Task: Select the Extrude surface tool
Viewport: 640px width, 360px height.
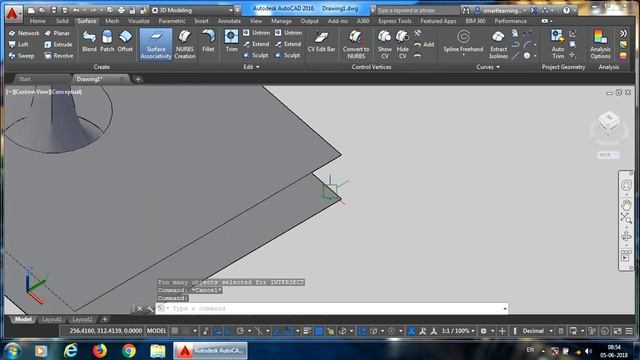Action: pos(58,44)
